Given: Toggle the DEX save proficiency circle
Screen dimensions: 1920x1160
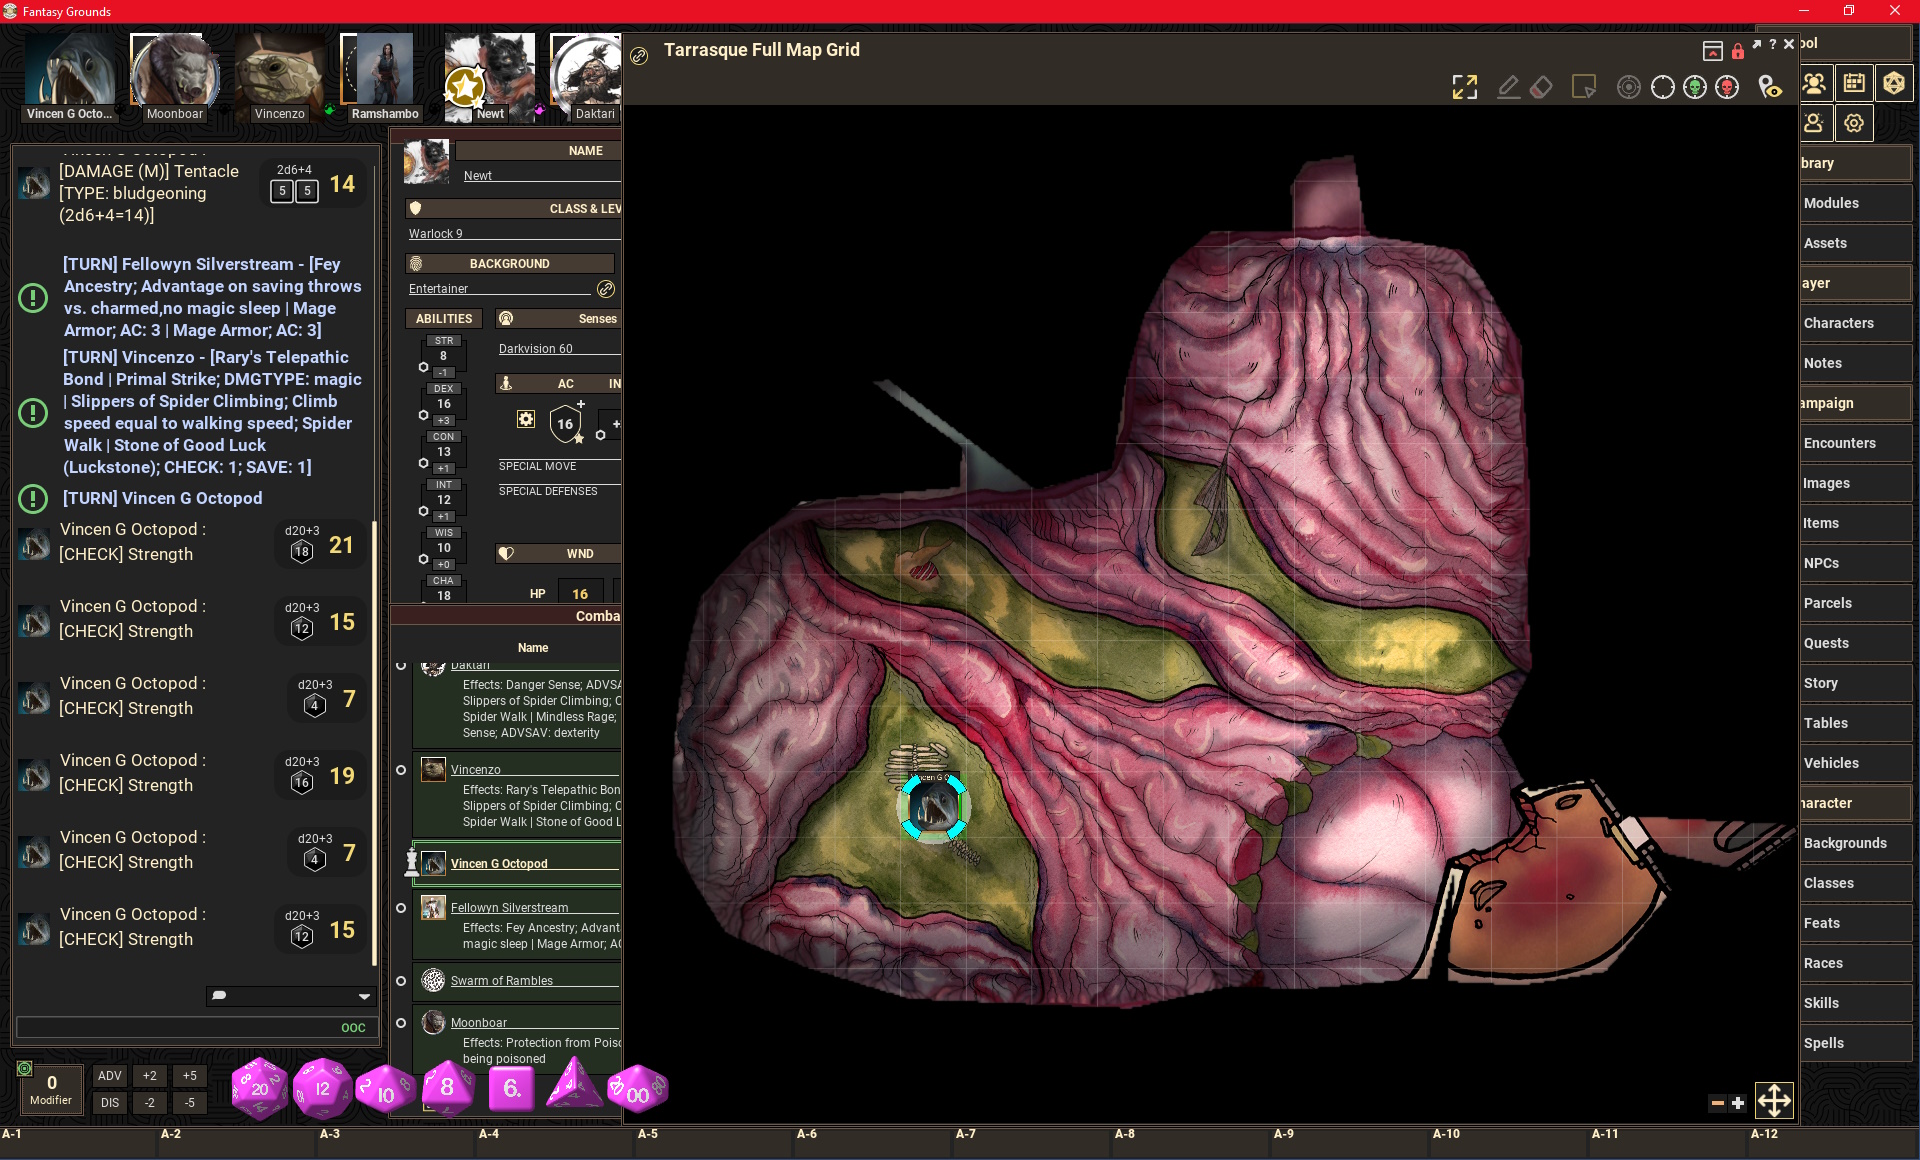Looking at the screenshot, I should tap(423, 415).
